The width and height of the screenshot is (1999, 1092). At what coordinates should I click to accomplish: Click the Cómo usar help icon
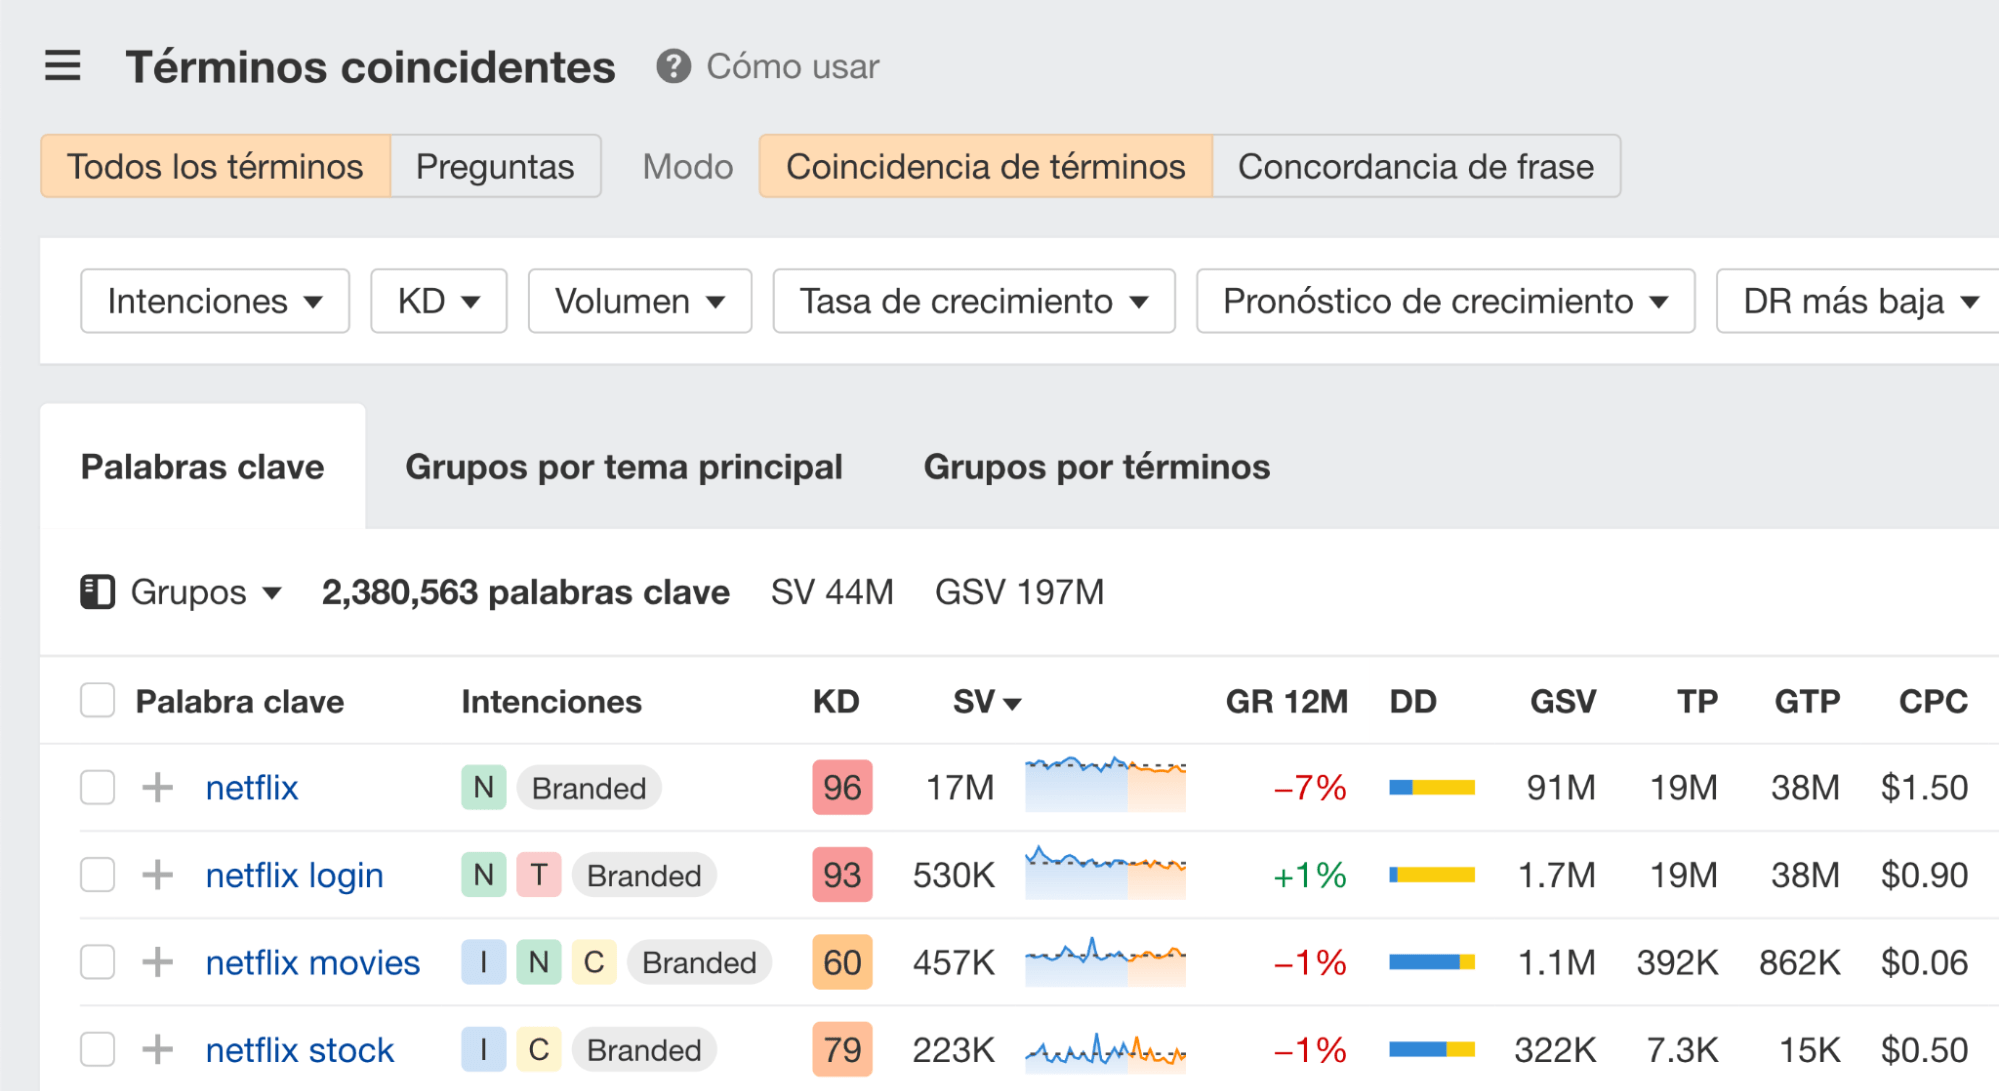pos(673,67)
